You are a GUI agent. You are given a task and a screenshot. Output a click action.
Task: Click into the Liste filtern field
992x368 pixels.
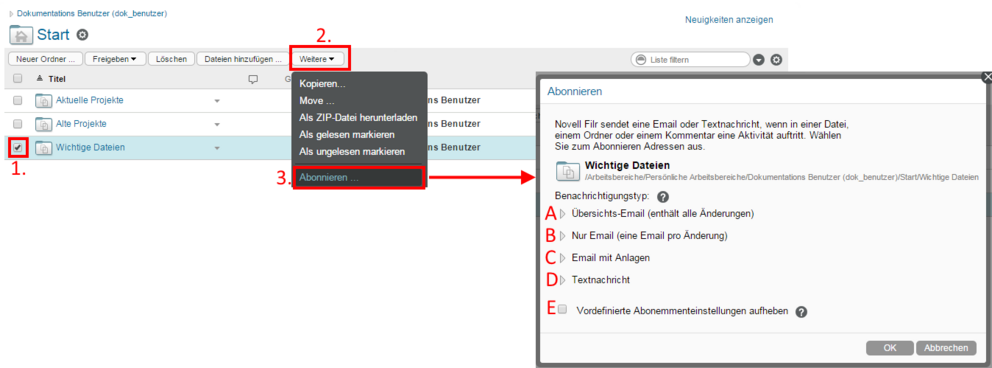click(x=690, y=59)
